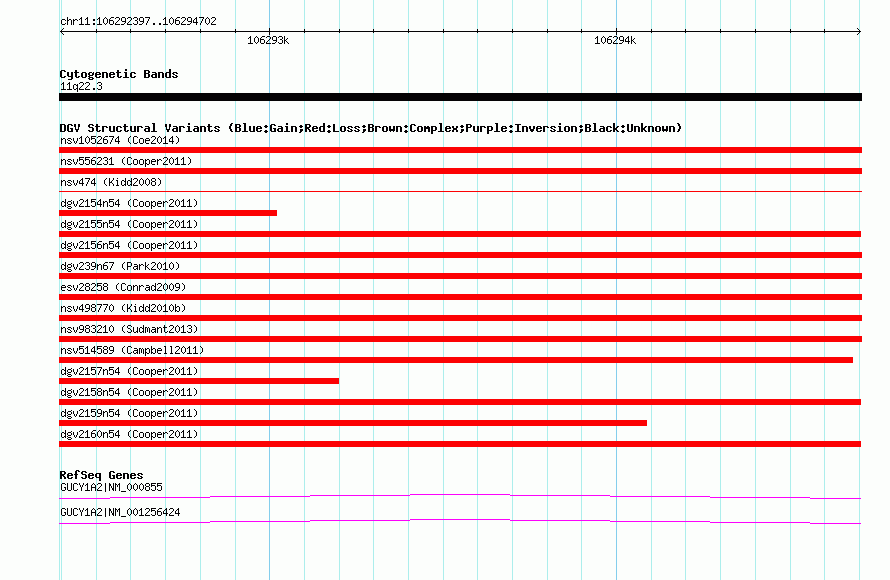
Task: Select the GUCY1A2|NM_001256424 gene label
Action: (x=120, y=512)
